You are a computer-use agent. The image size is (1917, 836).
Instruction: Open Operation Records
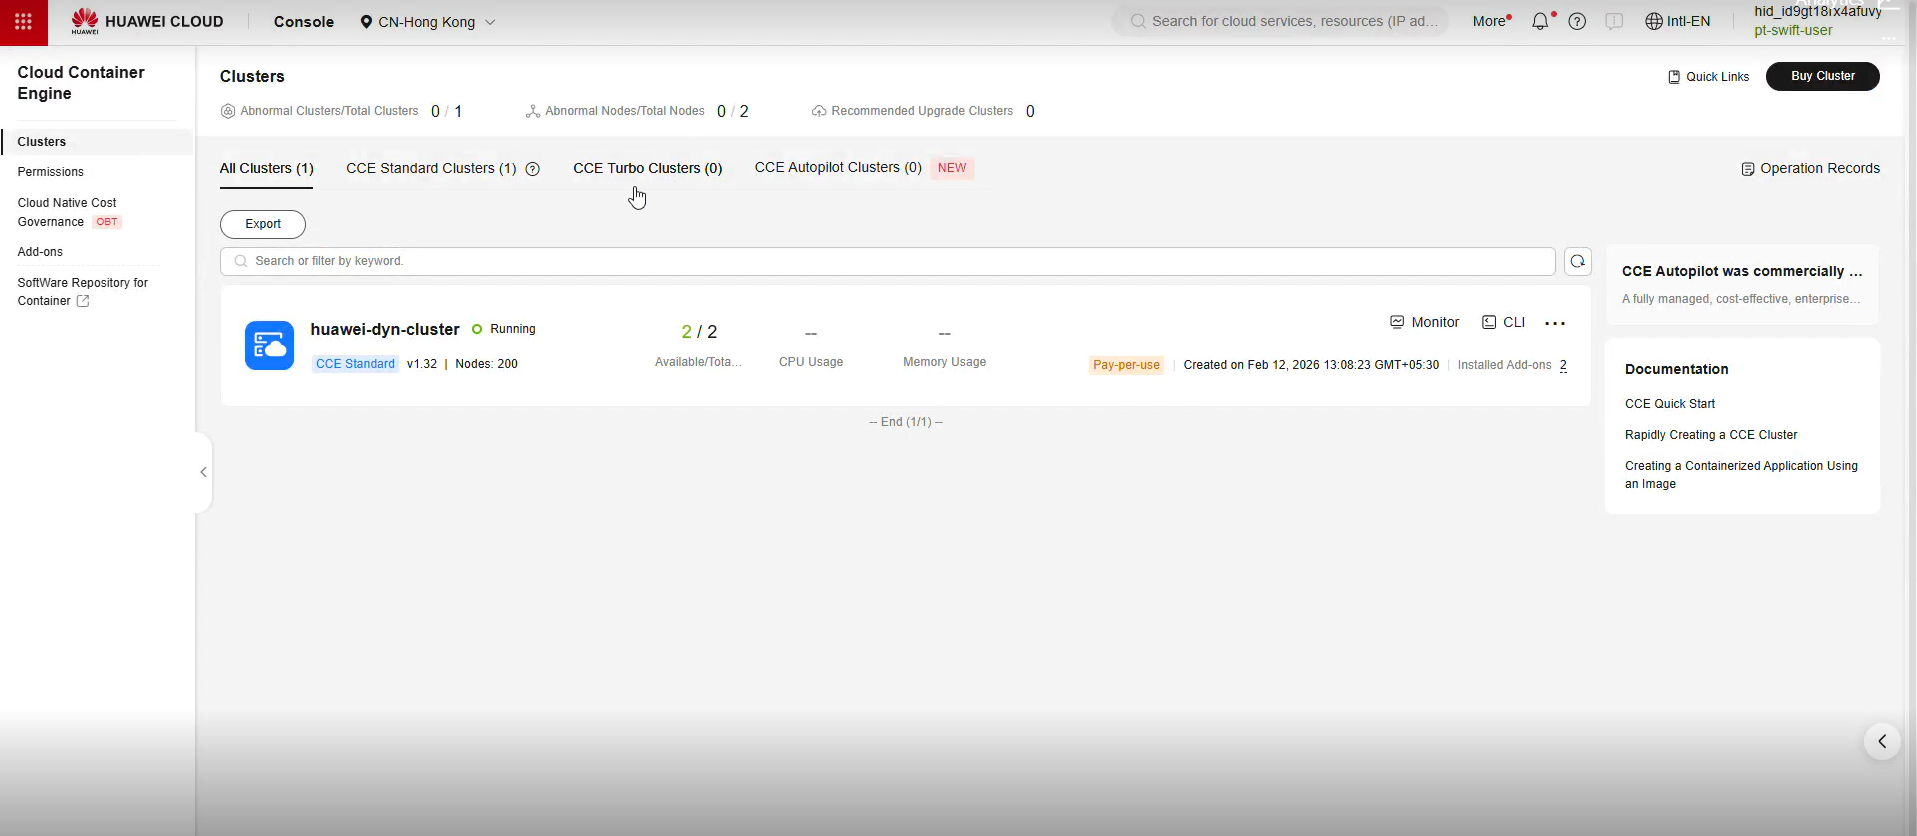click(1811, 168)
